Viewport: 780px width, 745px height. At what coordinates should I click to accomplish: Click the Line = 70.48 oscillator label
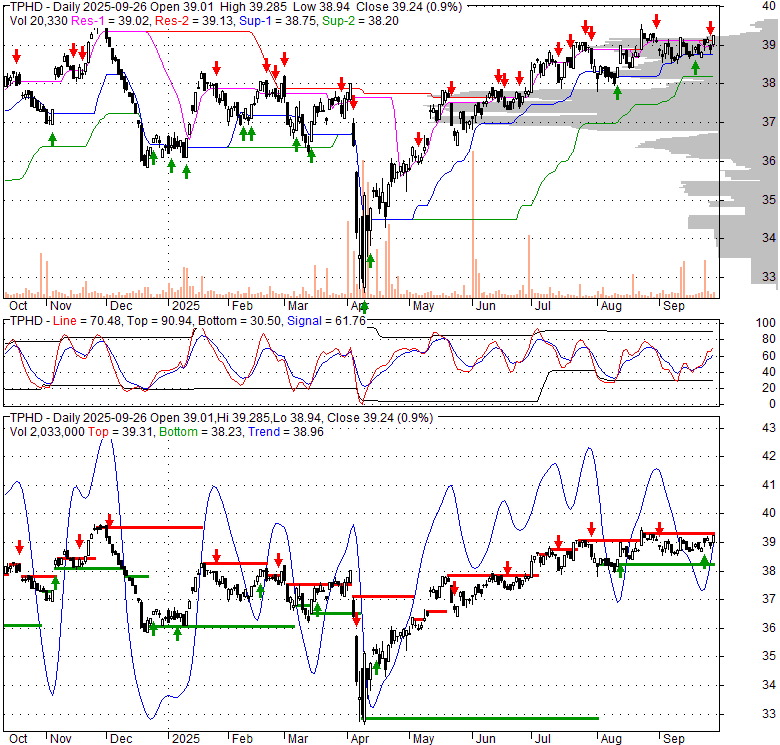pyautogui.click(x=87, y=321)
